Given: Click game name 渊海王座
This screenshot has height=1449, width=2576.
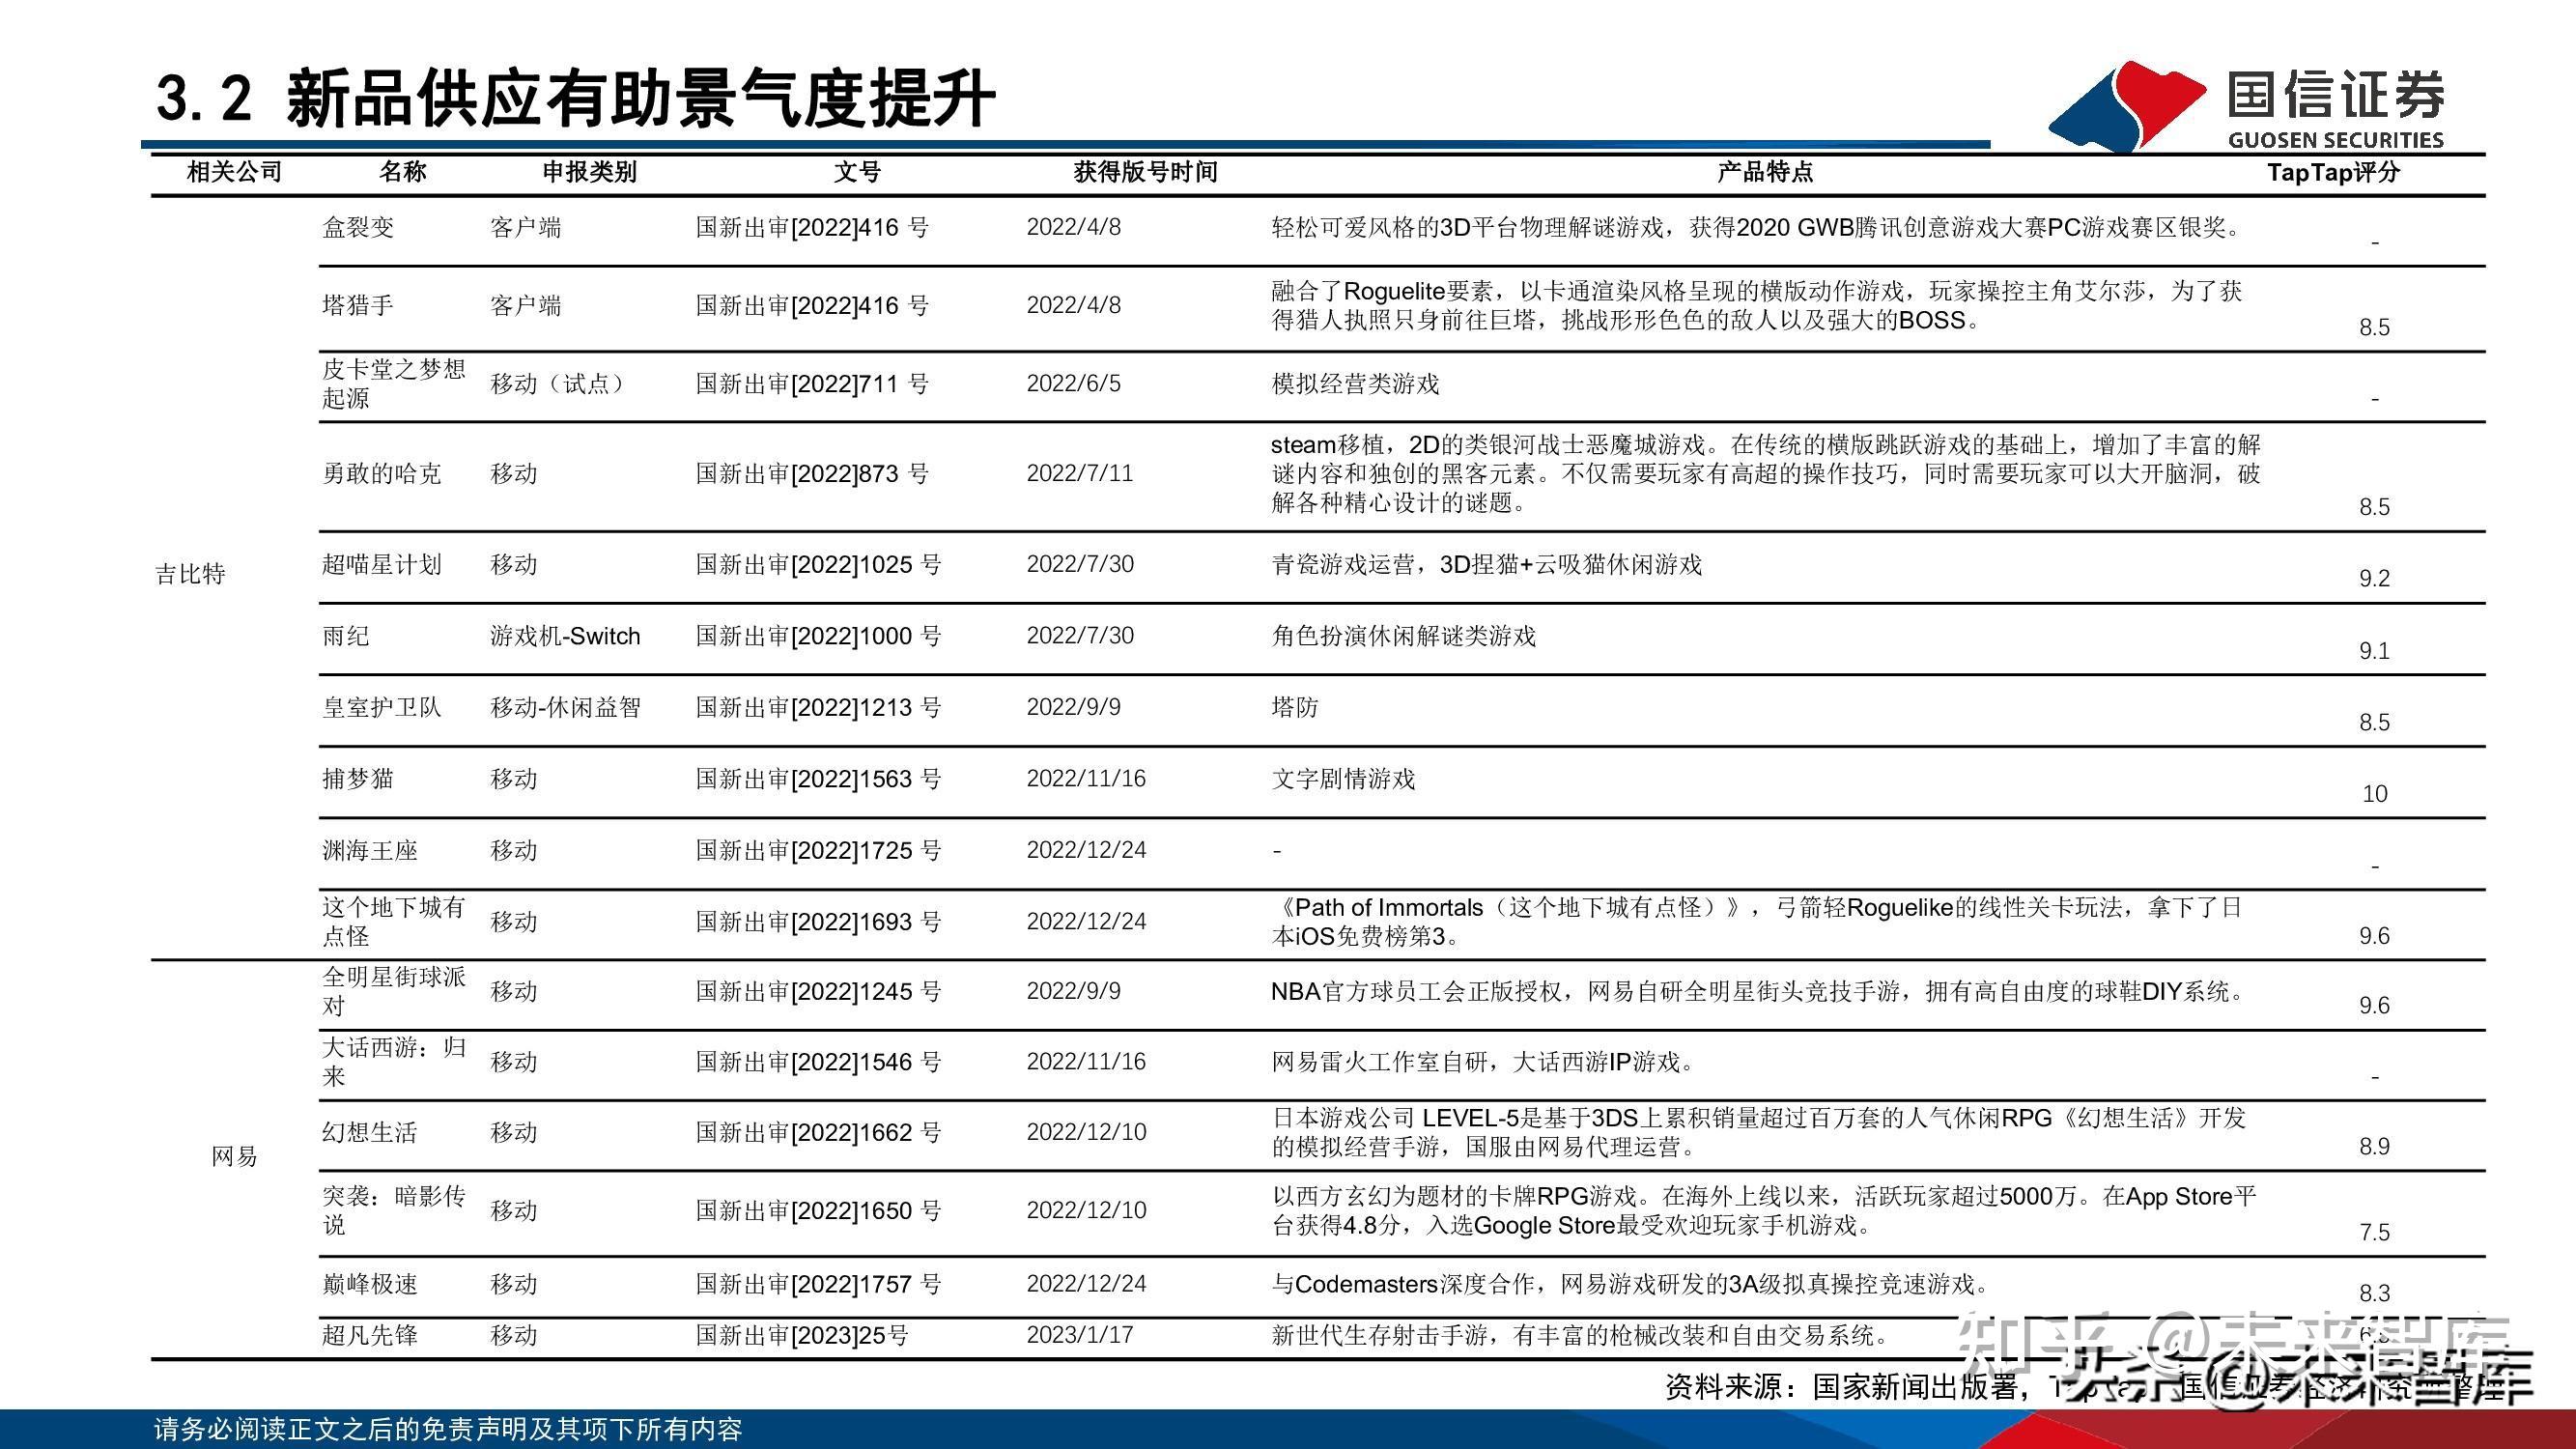Looking at the screenshot, I should pyautogui.click(x=370, y=850).
